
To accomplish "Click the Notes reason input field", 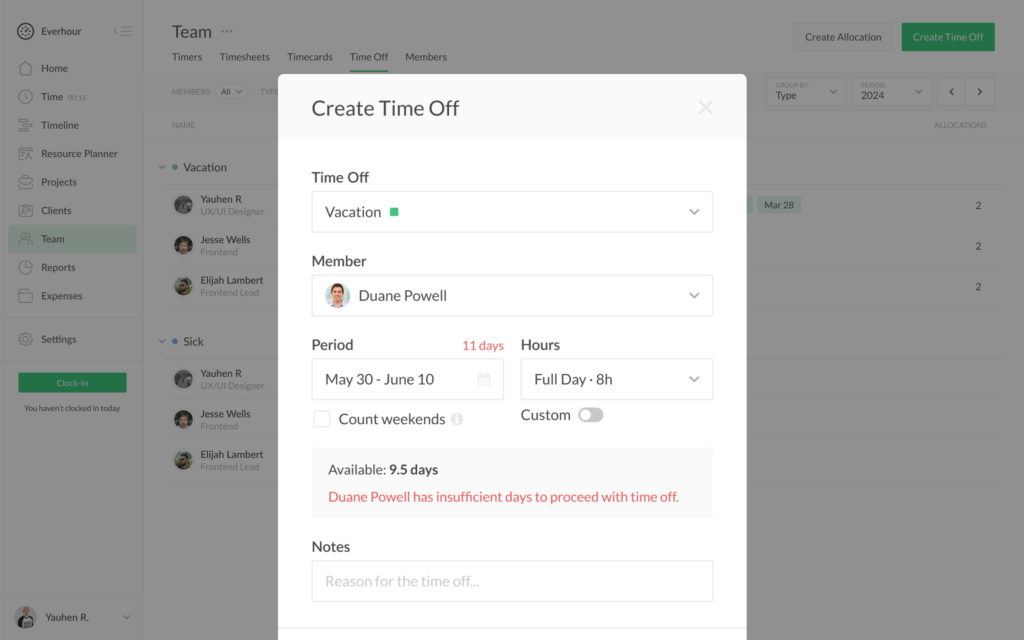I will 512,581.
